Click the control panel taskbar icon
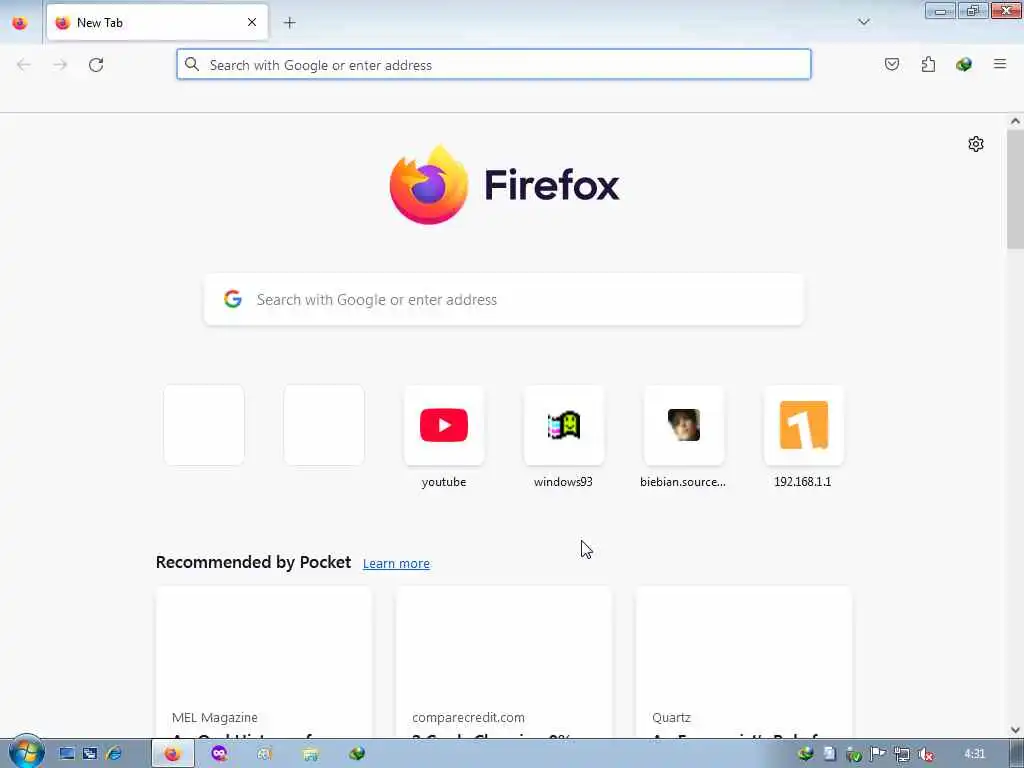1024x768 pixels. tap(264, 754)
